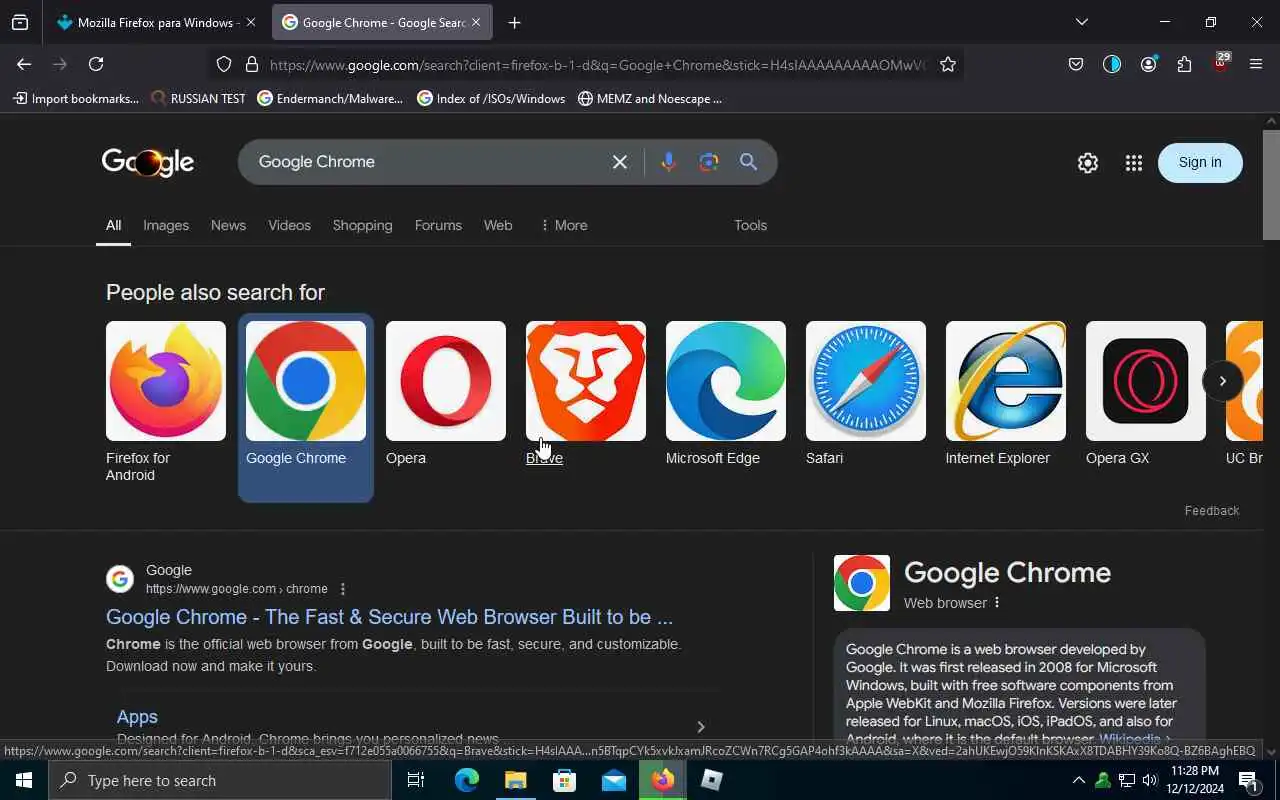Open Firefox application hamburger menu
Image resolution: width=1280 pixels, height=800 pixels.
point(1256,64)
